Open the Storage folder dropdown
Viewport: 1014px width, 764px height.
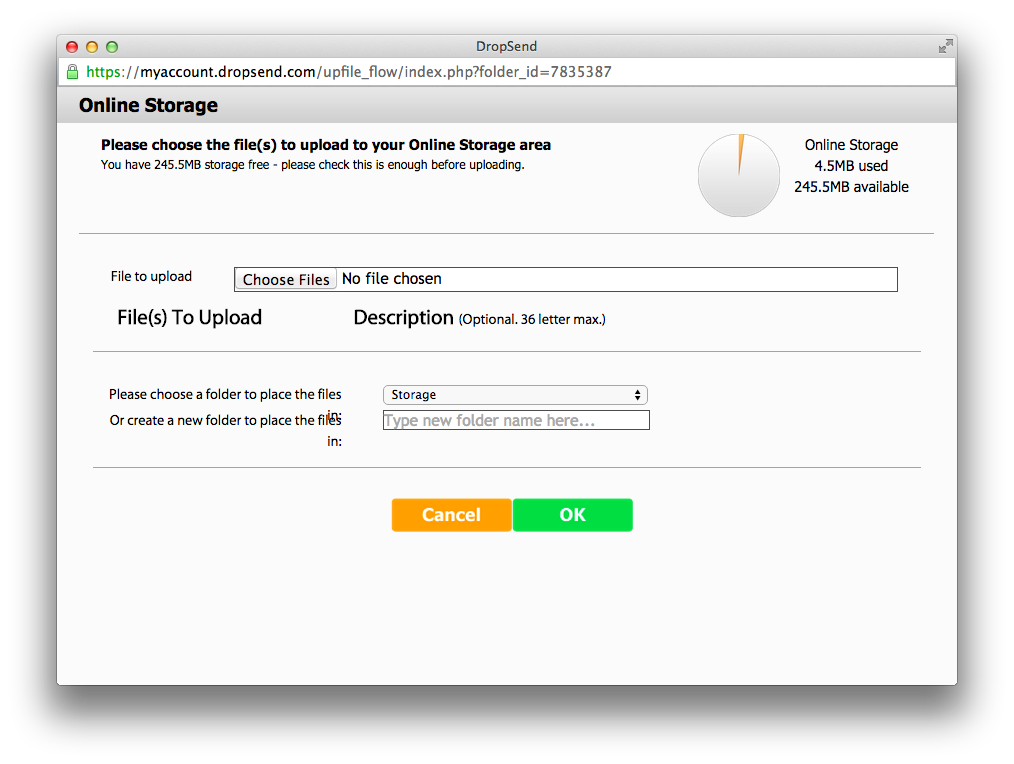pos(515,395)
